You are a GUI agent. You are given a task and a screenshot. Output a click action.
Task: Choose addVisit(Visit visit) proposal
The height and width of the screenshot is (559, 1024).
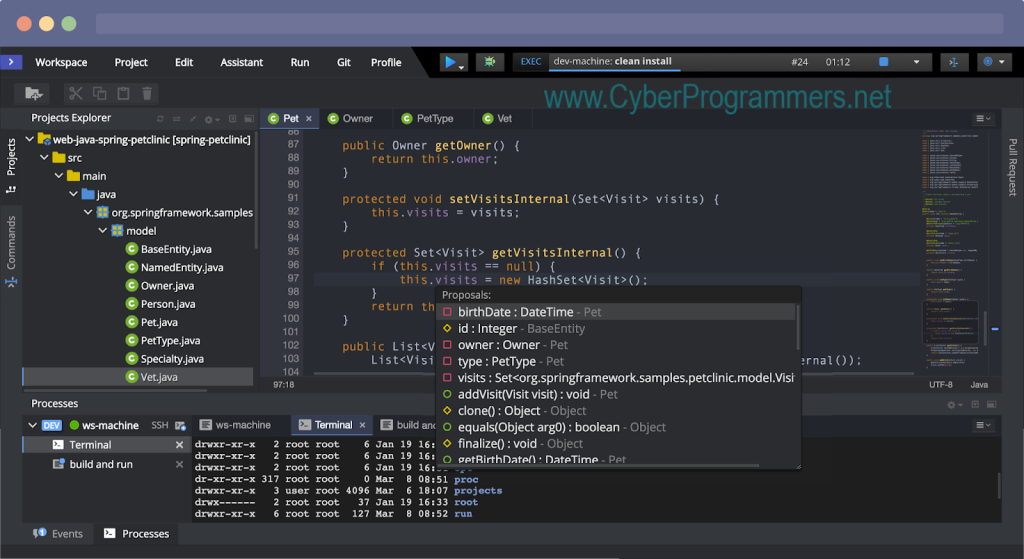coord(617,394)
